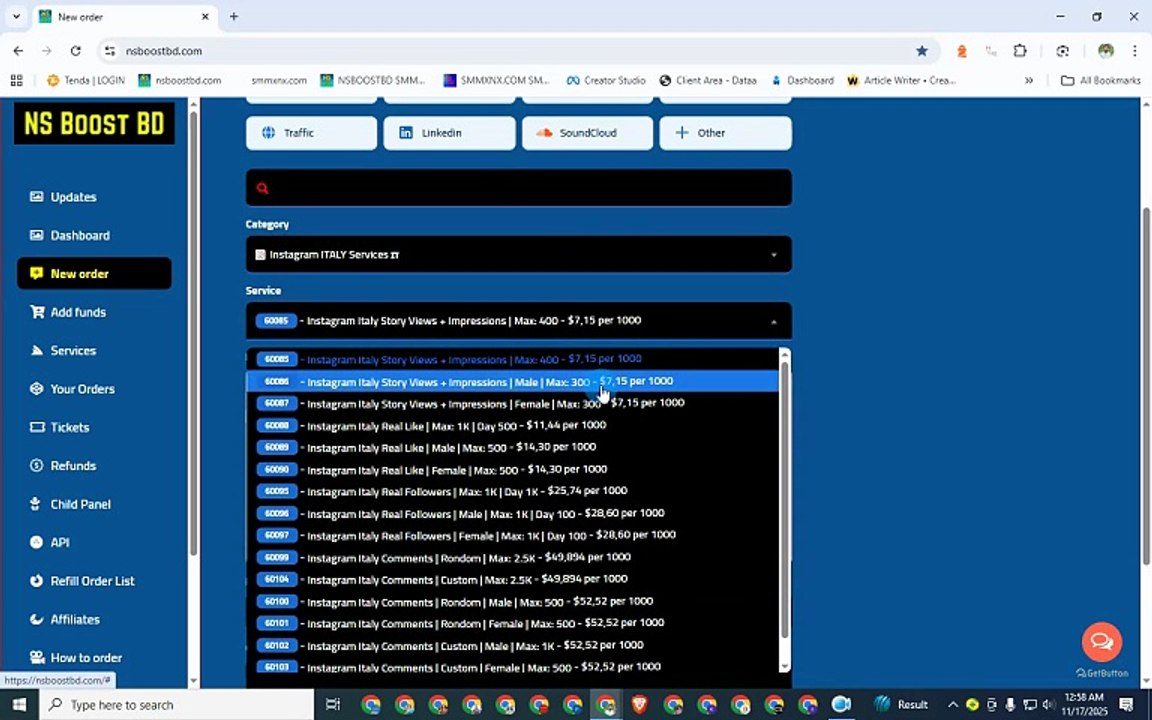This screenshot has width=1152, height=720.
Task: Open the Updates sidebar item
Action: (x=63, y=197)
